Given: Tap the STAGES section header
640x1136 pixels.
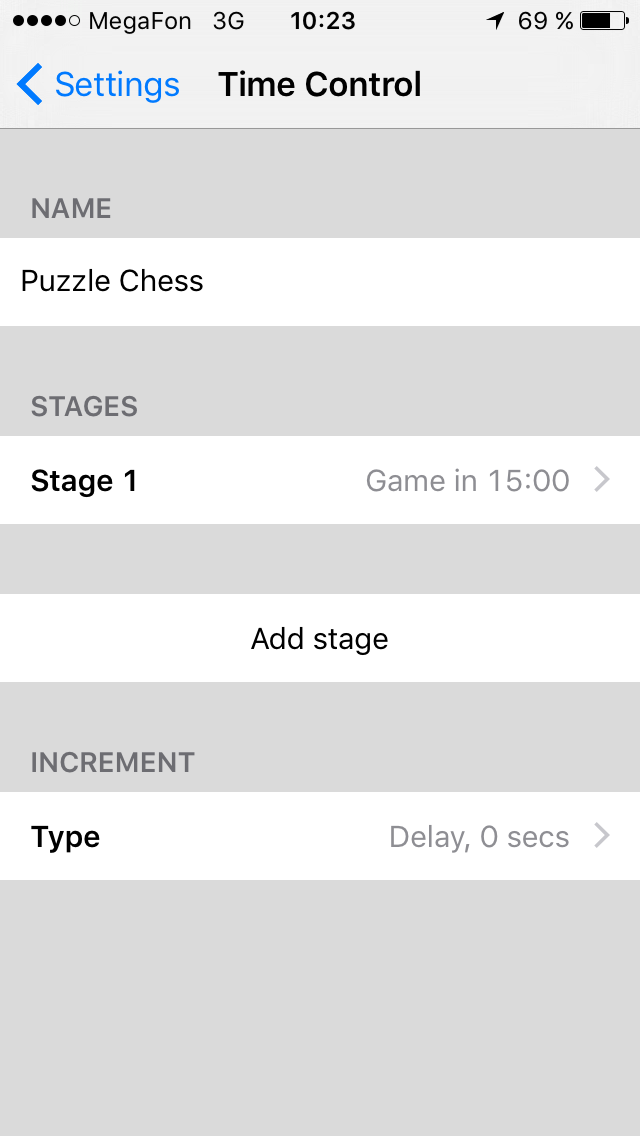Looking at the screenshot, I should [x=84, y=407].
